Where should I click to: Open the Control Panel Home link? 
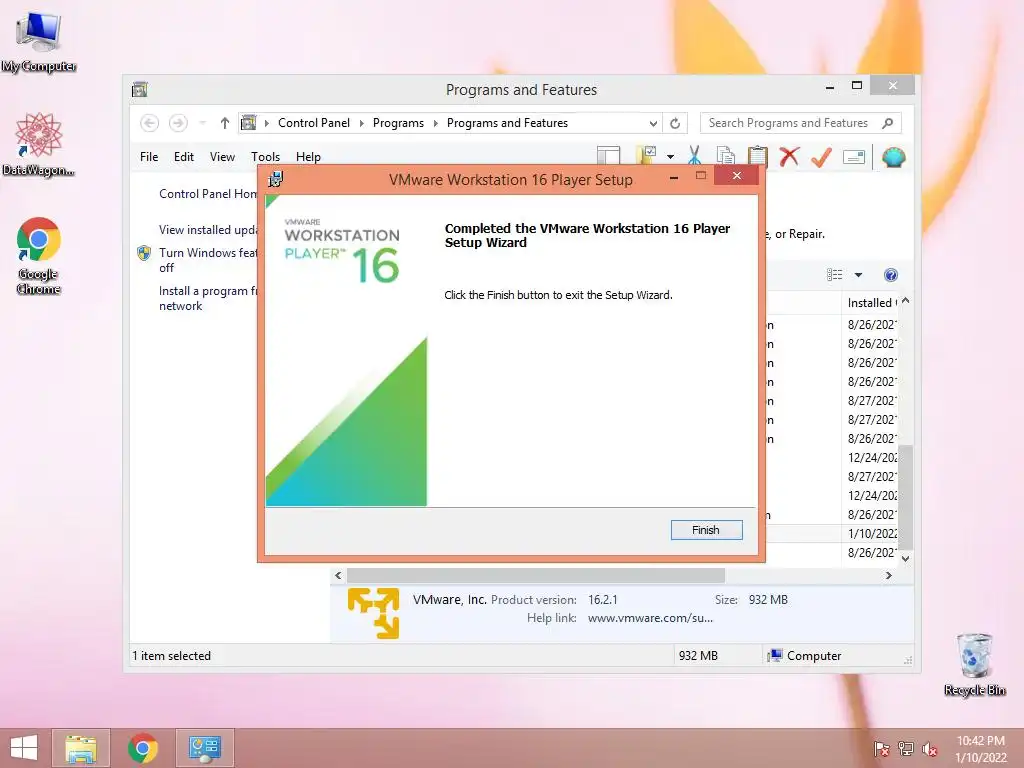[x=208, y=194]
